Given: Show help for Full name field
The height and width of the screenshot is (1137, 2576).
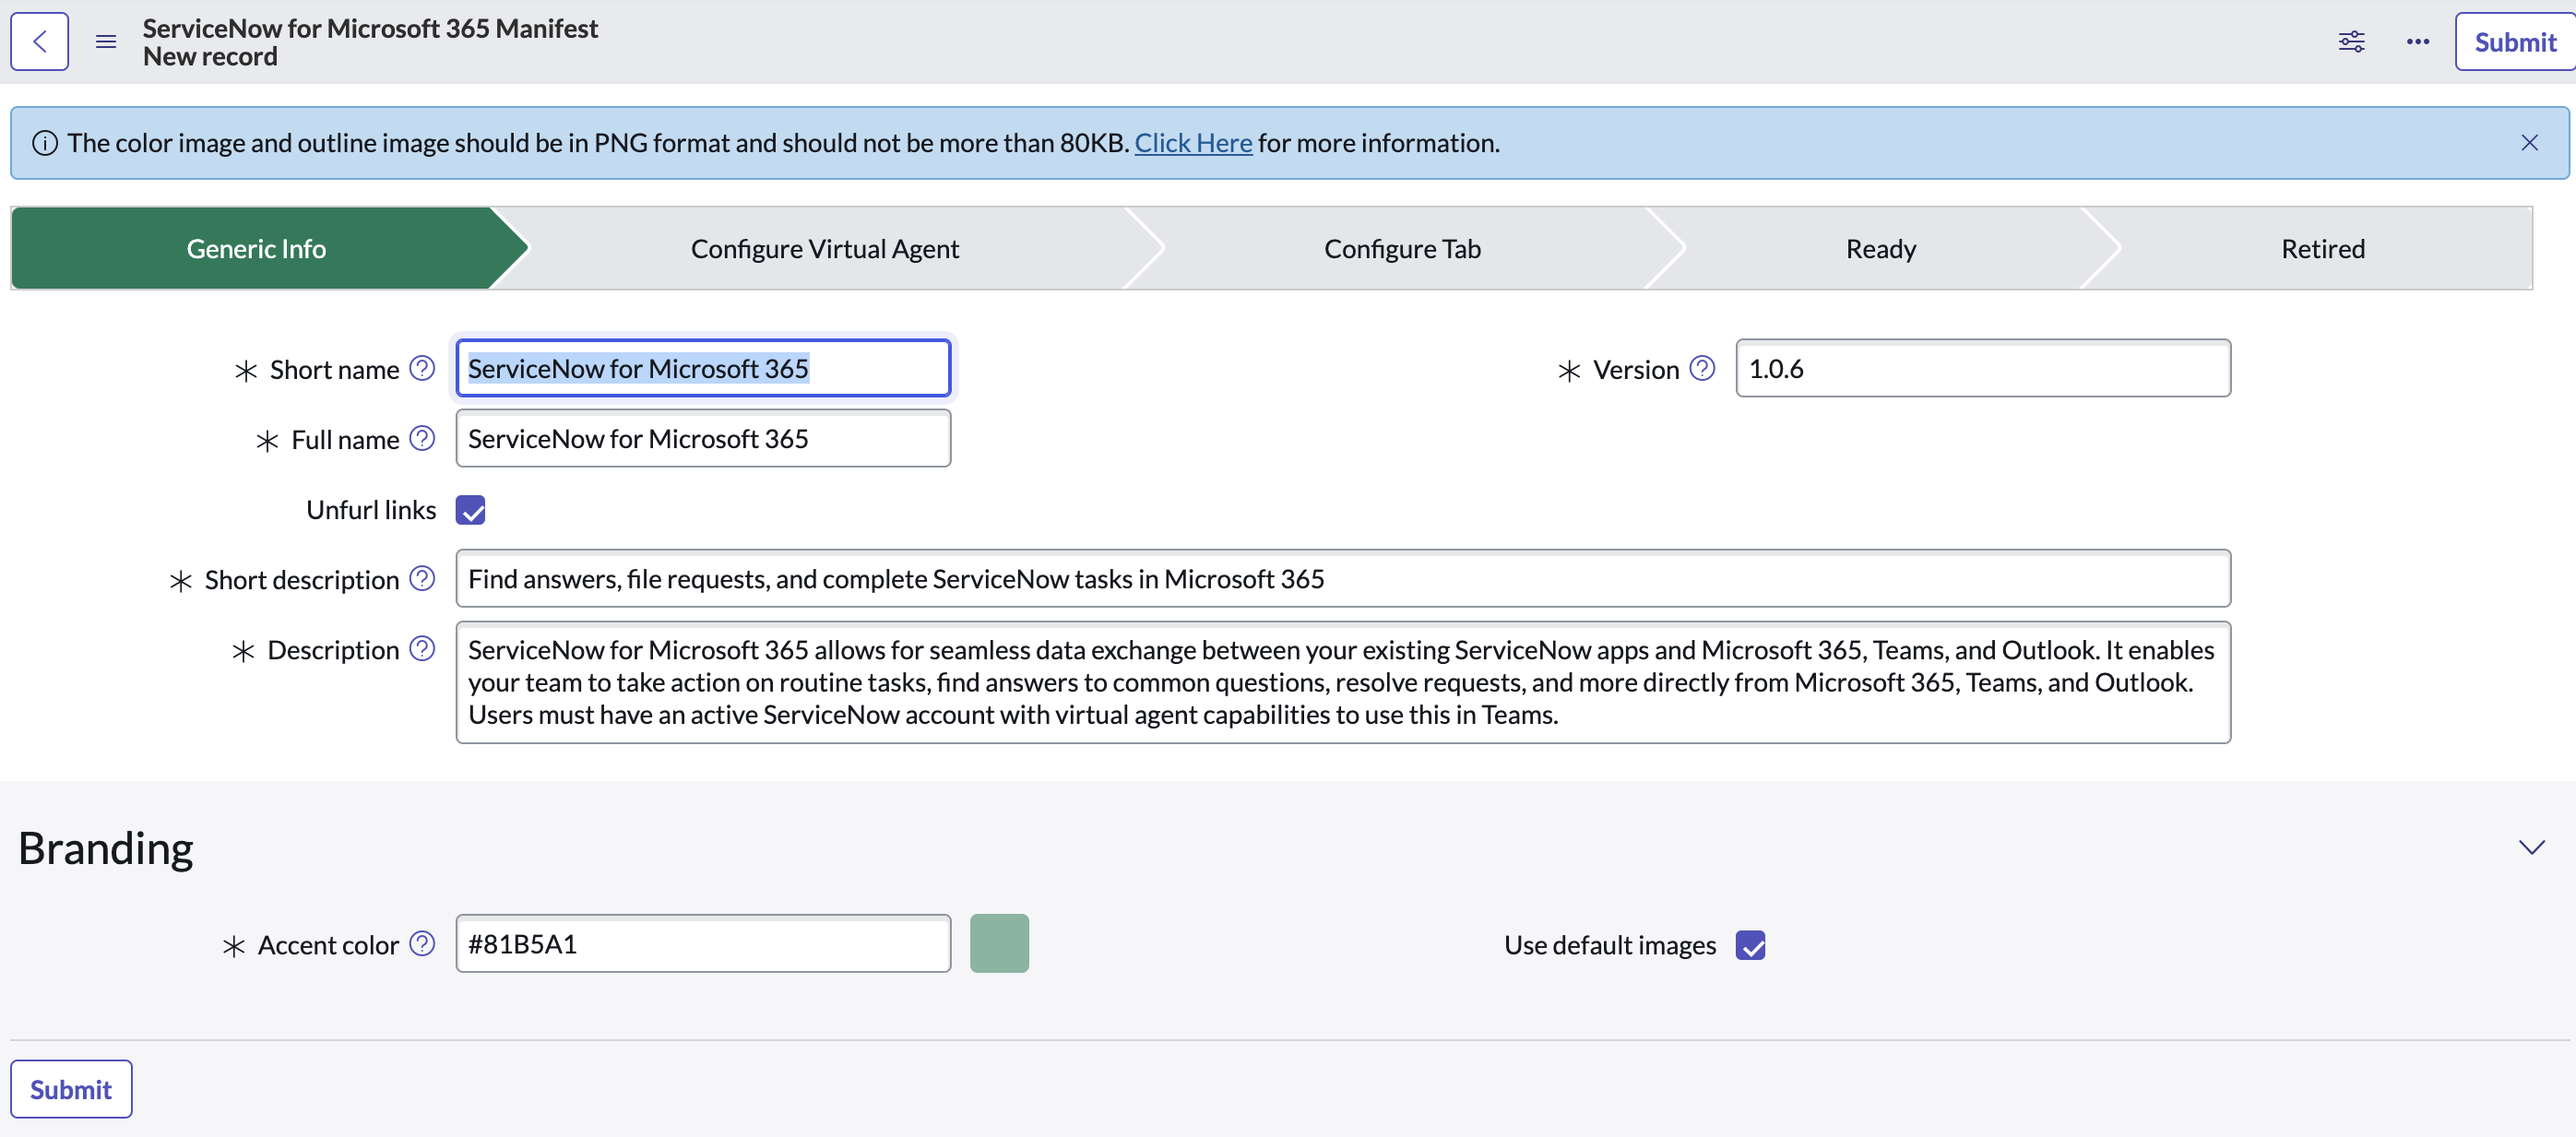Looking at the screenshot, I should (x=423, y=439).
